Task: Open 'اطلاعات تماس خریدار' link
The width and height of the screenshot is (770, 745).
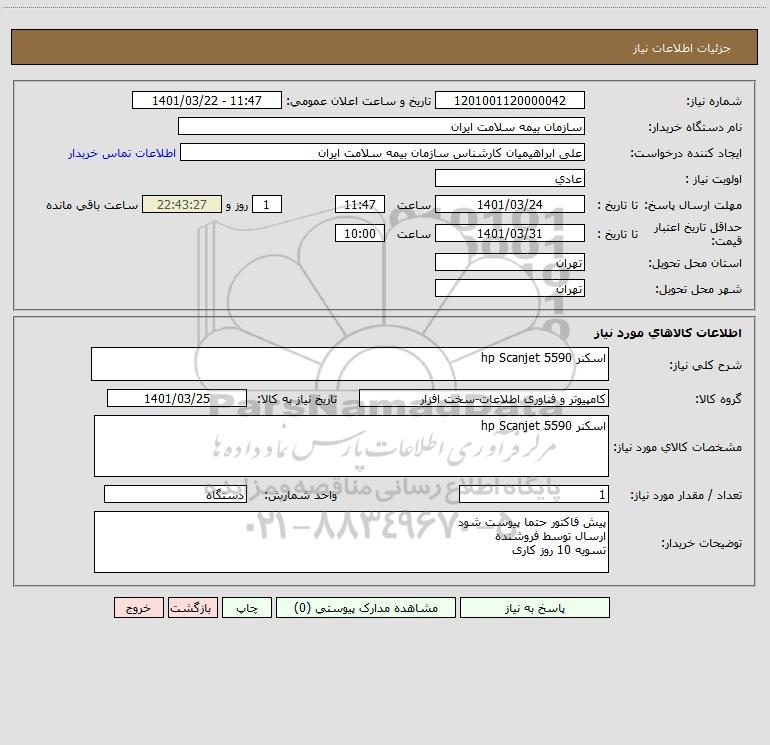Action: (x=122, y=153)
